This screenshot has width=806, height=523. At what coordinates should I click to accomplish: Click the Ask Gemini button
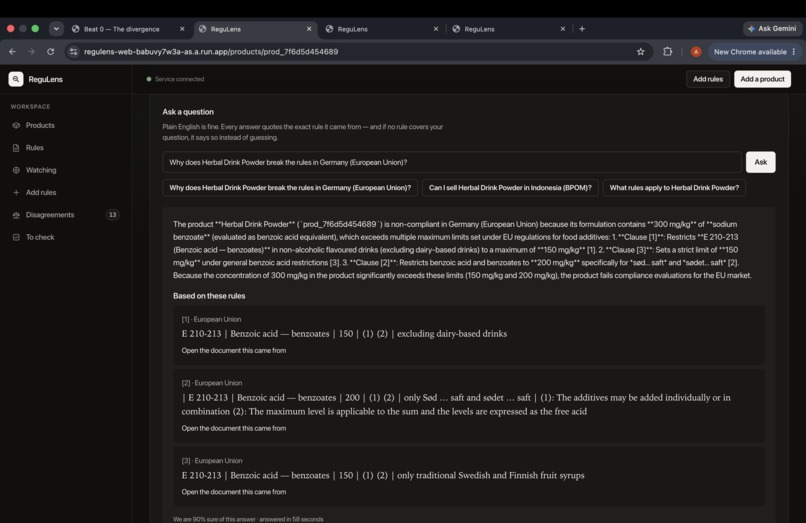[x=772, y=29]
